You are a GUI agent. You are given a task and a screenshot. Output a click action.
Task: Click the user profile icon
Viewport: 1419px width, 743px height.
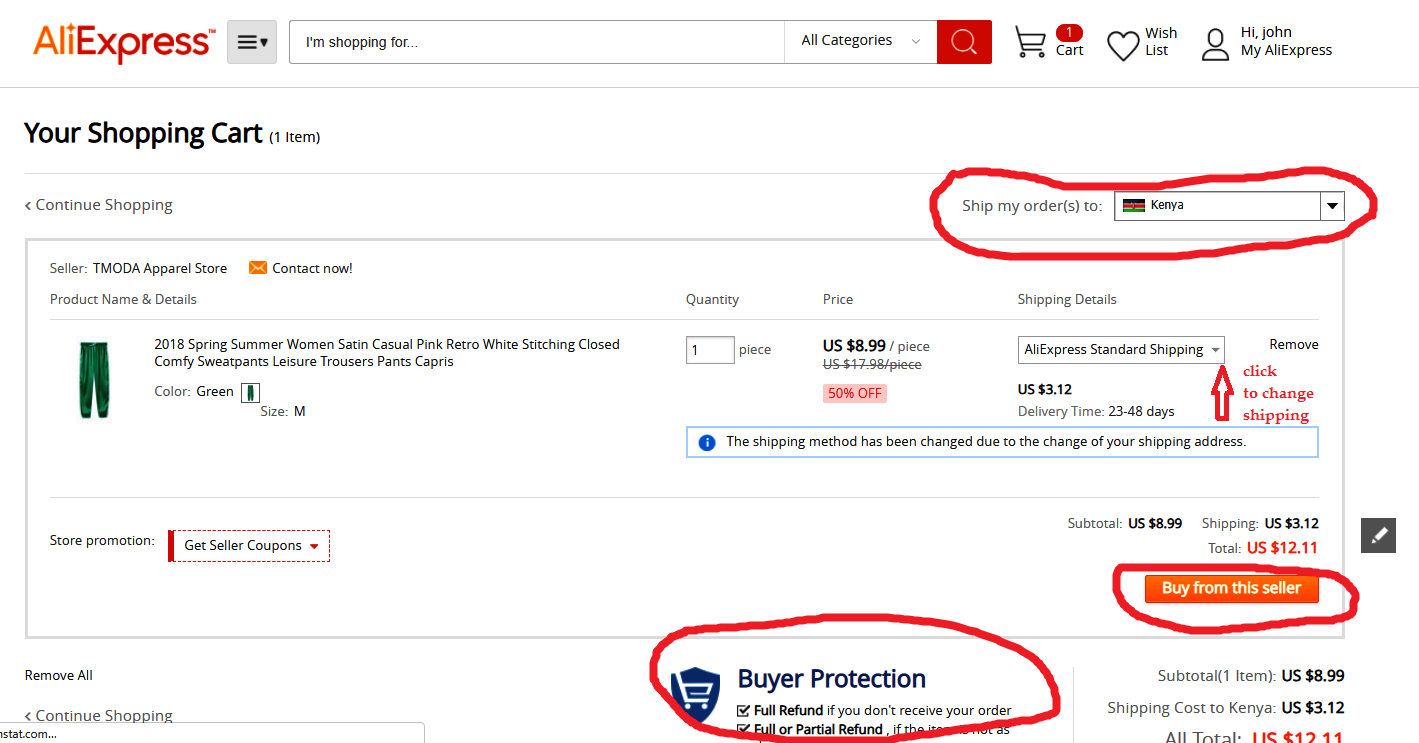[x=1215, y=44]
